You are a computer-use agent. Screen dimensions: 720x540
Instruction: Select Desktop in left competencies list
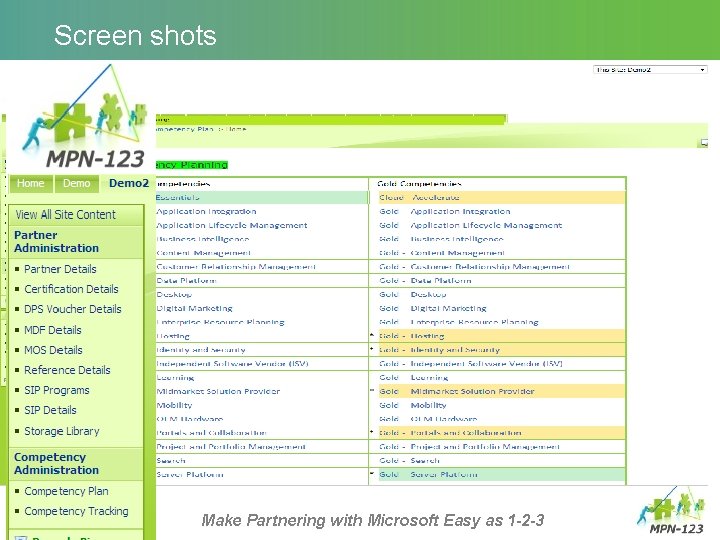(x=174, y=294)
